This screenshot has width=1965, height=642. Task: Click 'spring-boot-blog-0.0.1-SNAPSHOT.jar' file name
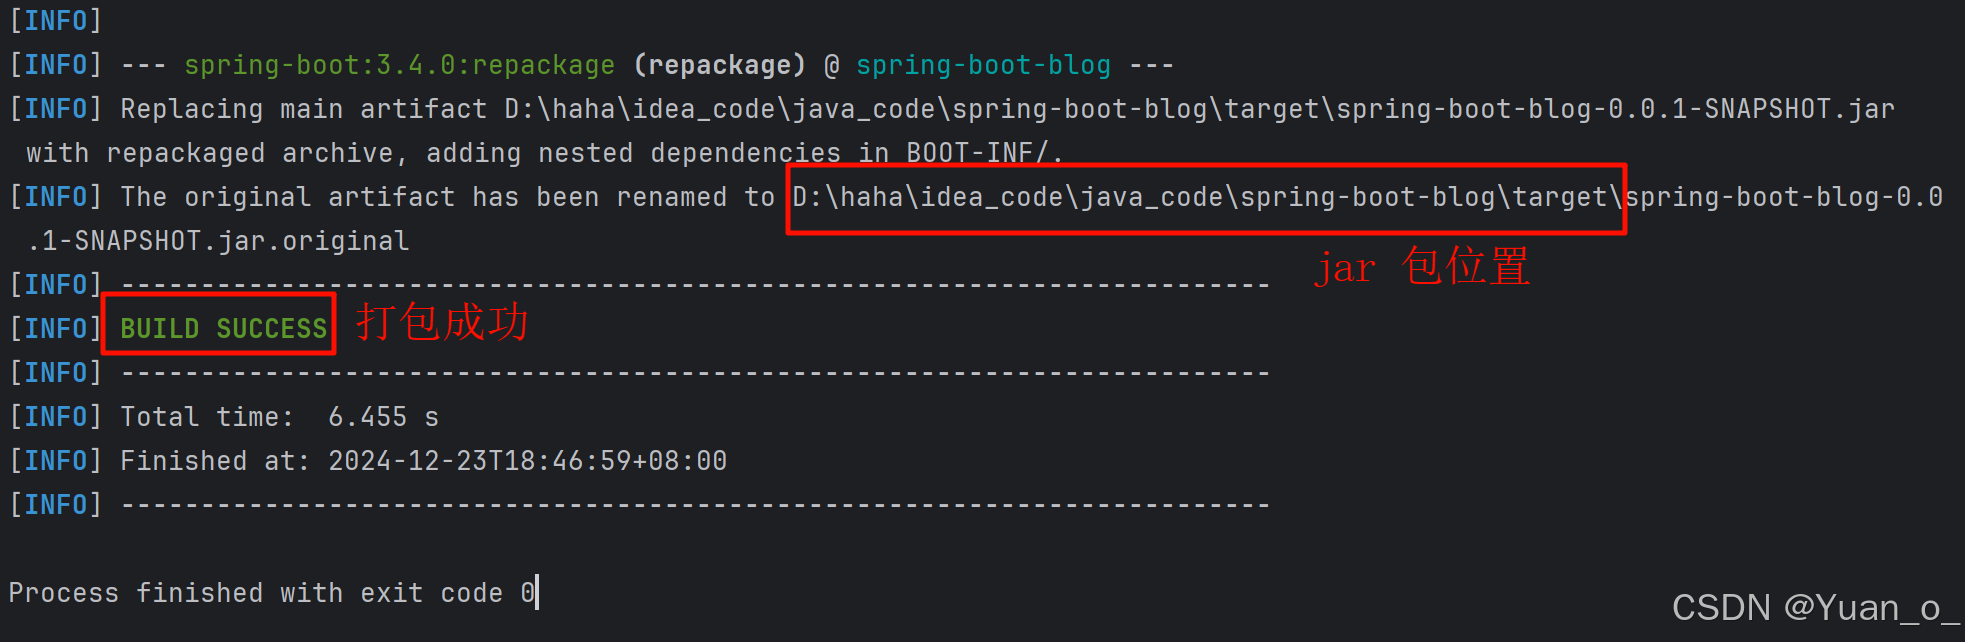pos(1615,109)
